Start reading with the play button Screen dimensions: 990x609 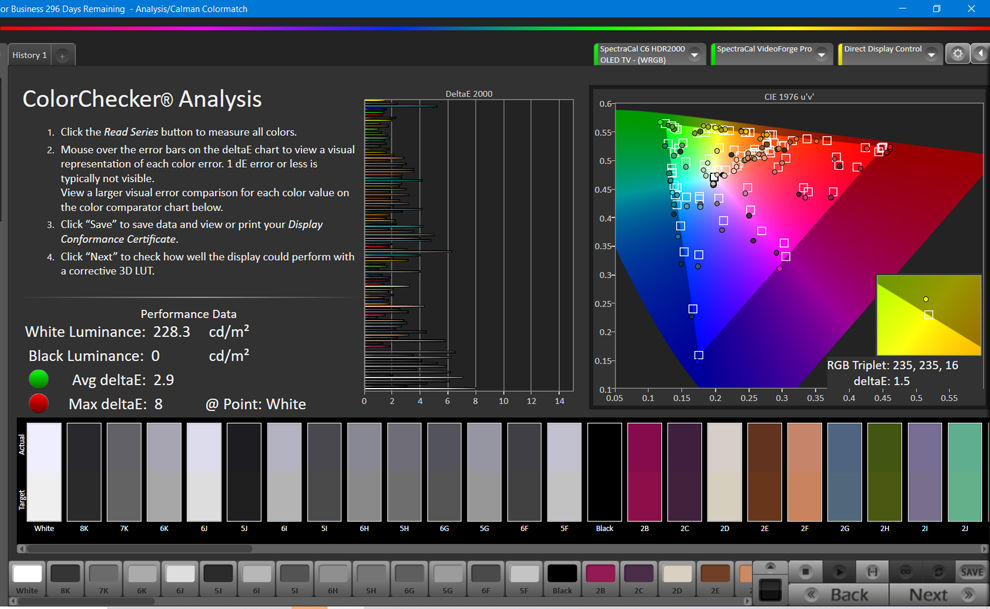[838, 571]
